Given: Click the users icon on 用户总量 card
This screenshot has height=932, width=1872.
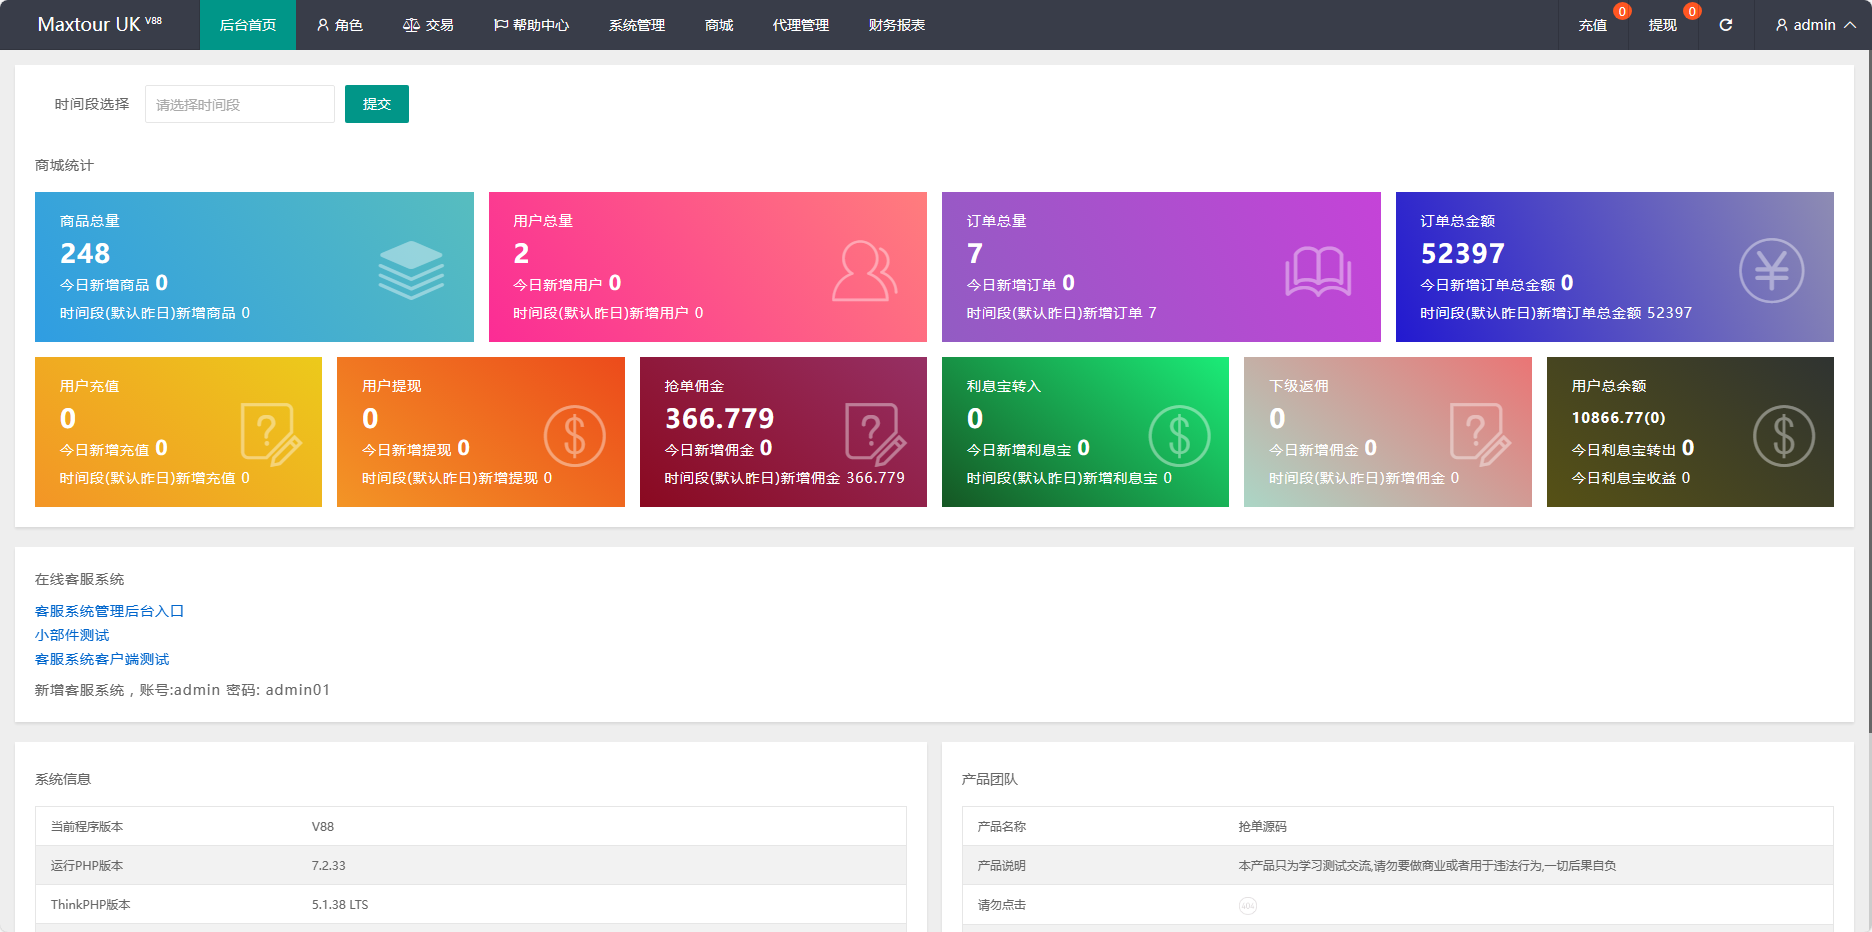Looking at the screenshot, I should [865, 270].
